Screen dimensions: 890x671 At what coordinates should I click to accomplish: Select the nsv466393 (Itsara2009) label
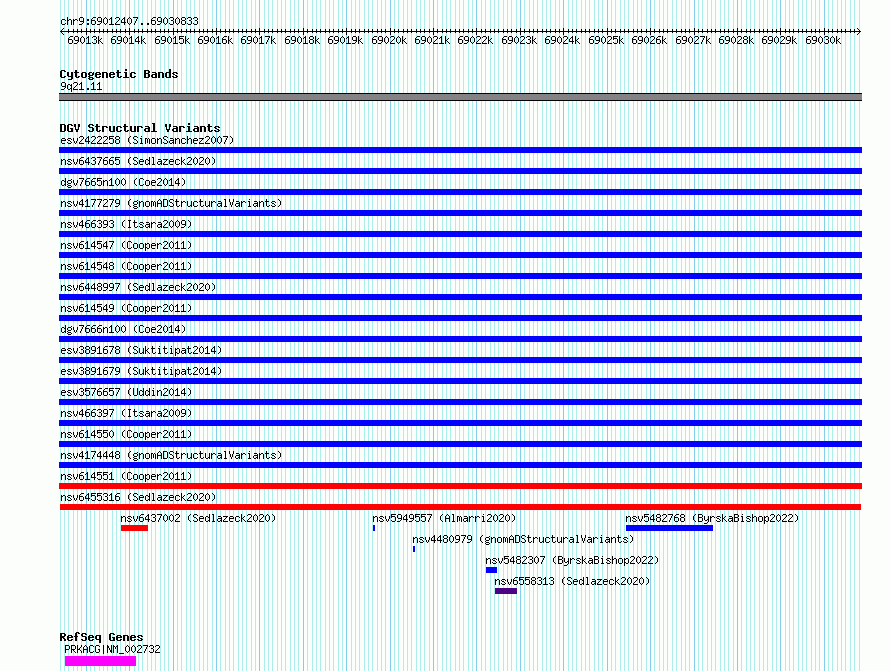point(126,224)
